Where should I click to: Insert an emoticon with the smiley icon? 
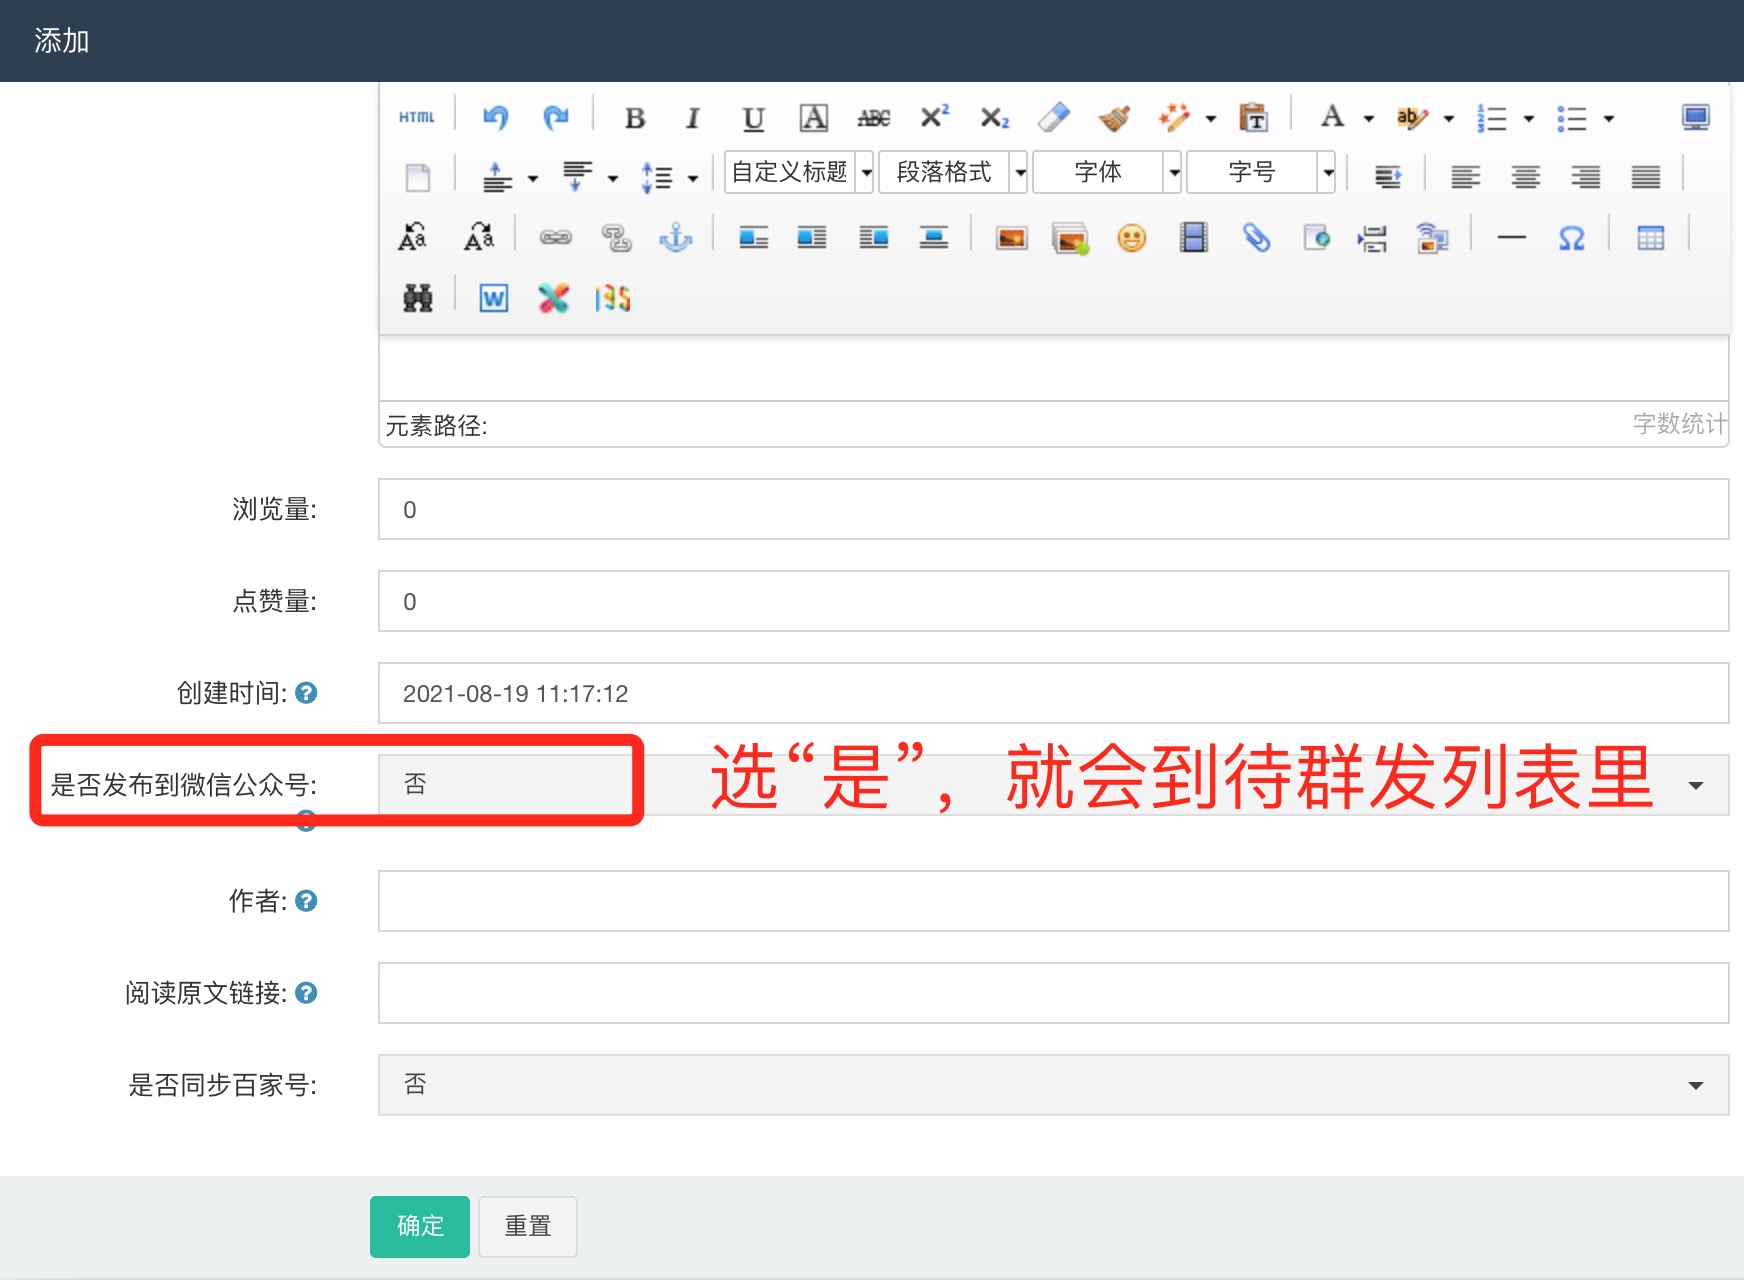click(1131, 238)
